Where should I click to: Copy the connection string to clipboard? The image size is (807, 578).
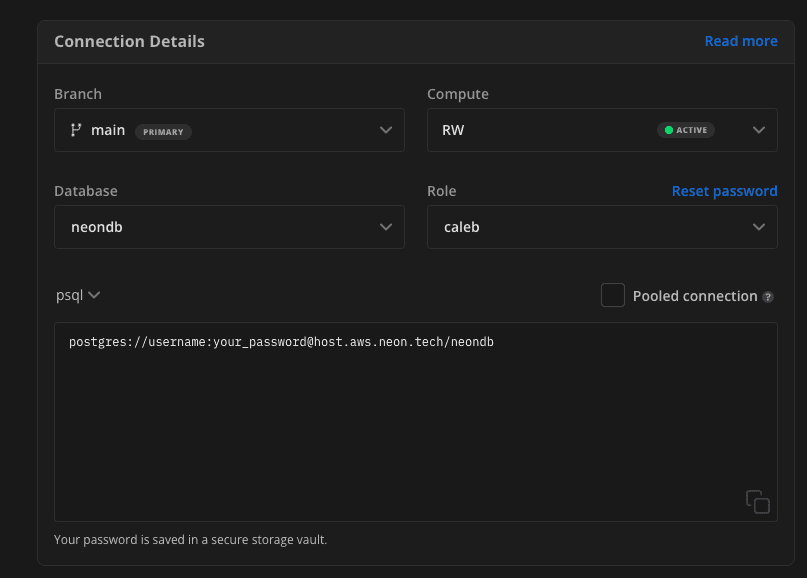tap(757, 502)
